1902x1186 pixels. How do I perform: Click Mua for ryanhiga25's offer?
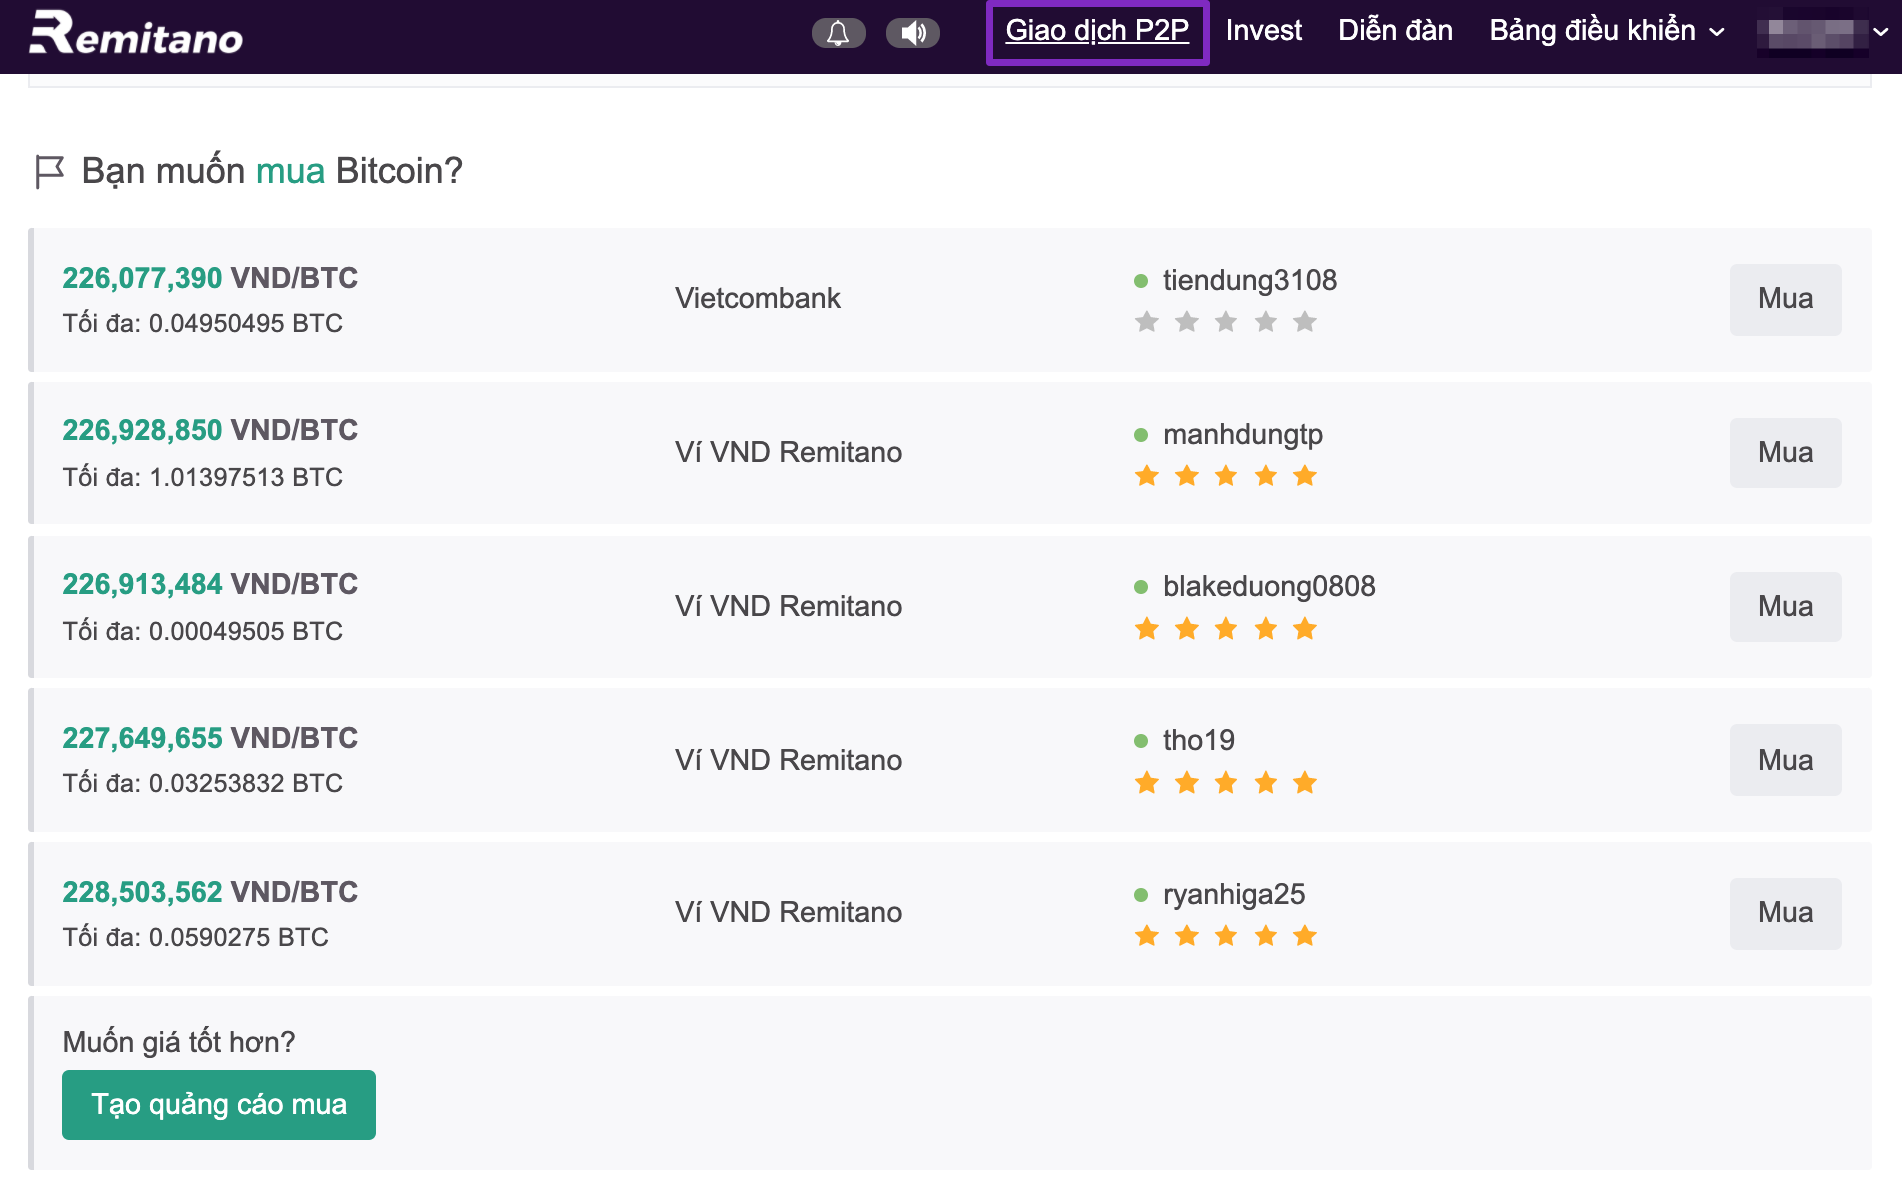(1785, 913)
